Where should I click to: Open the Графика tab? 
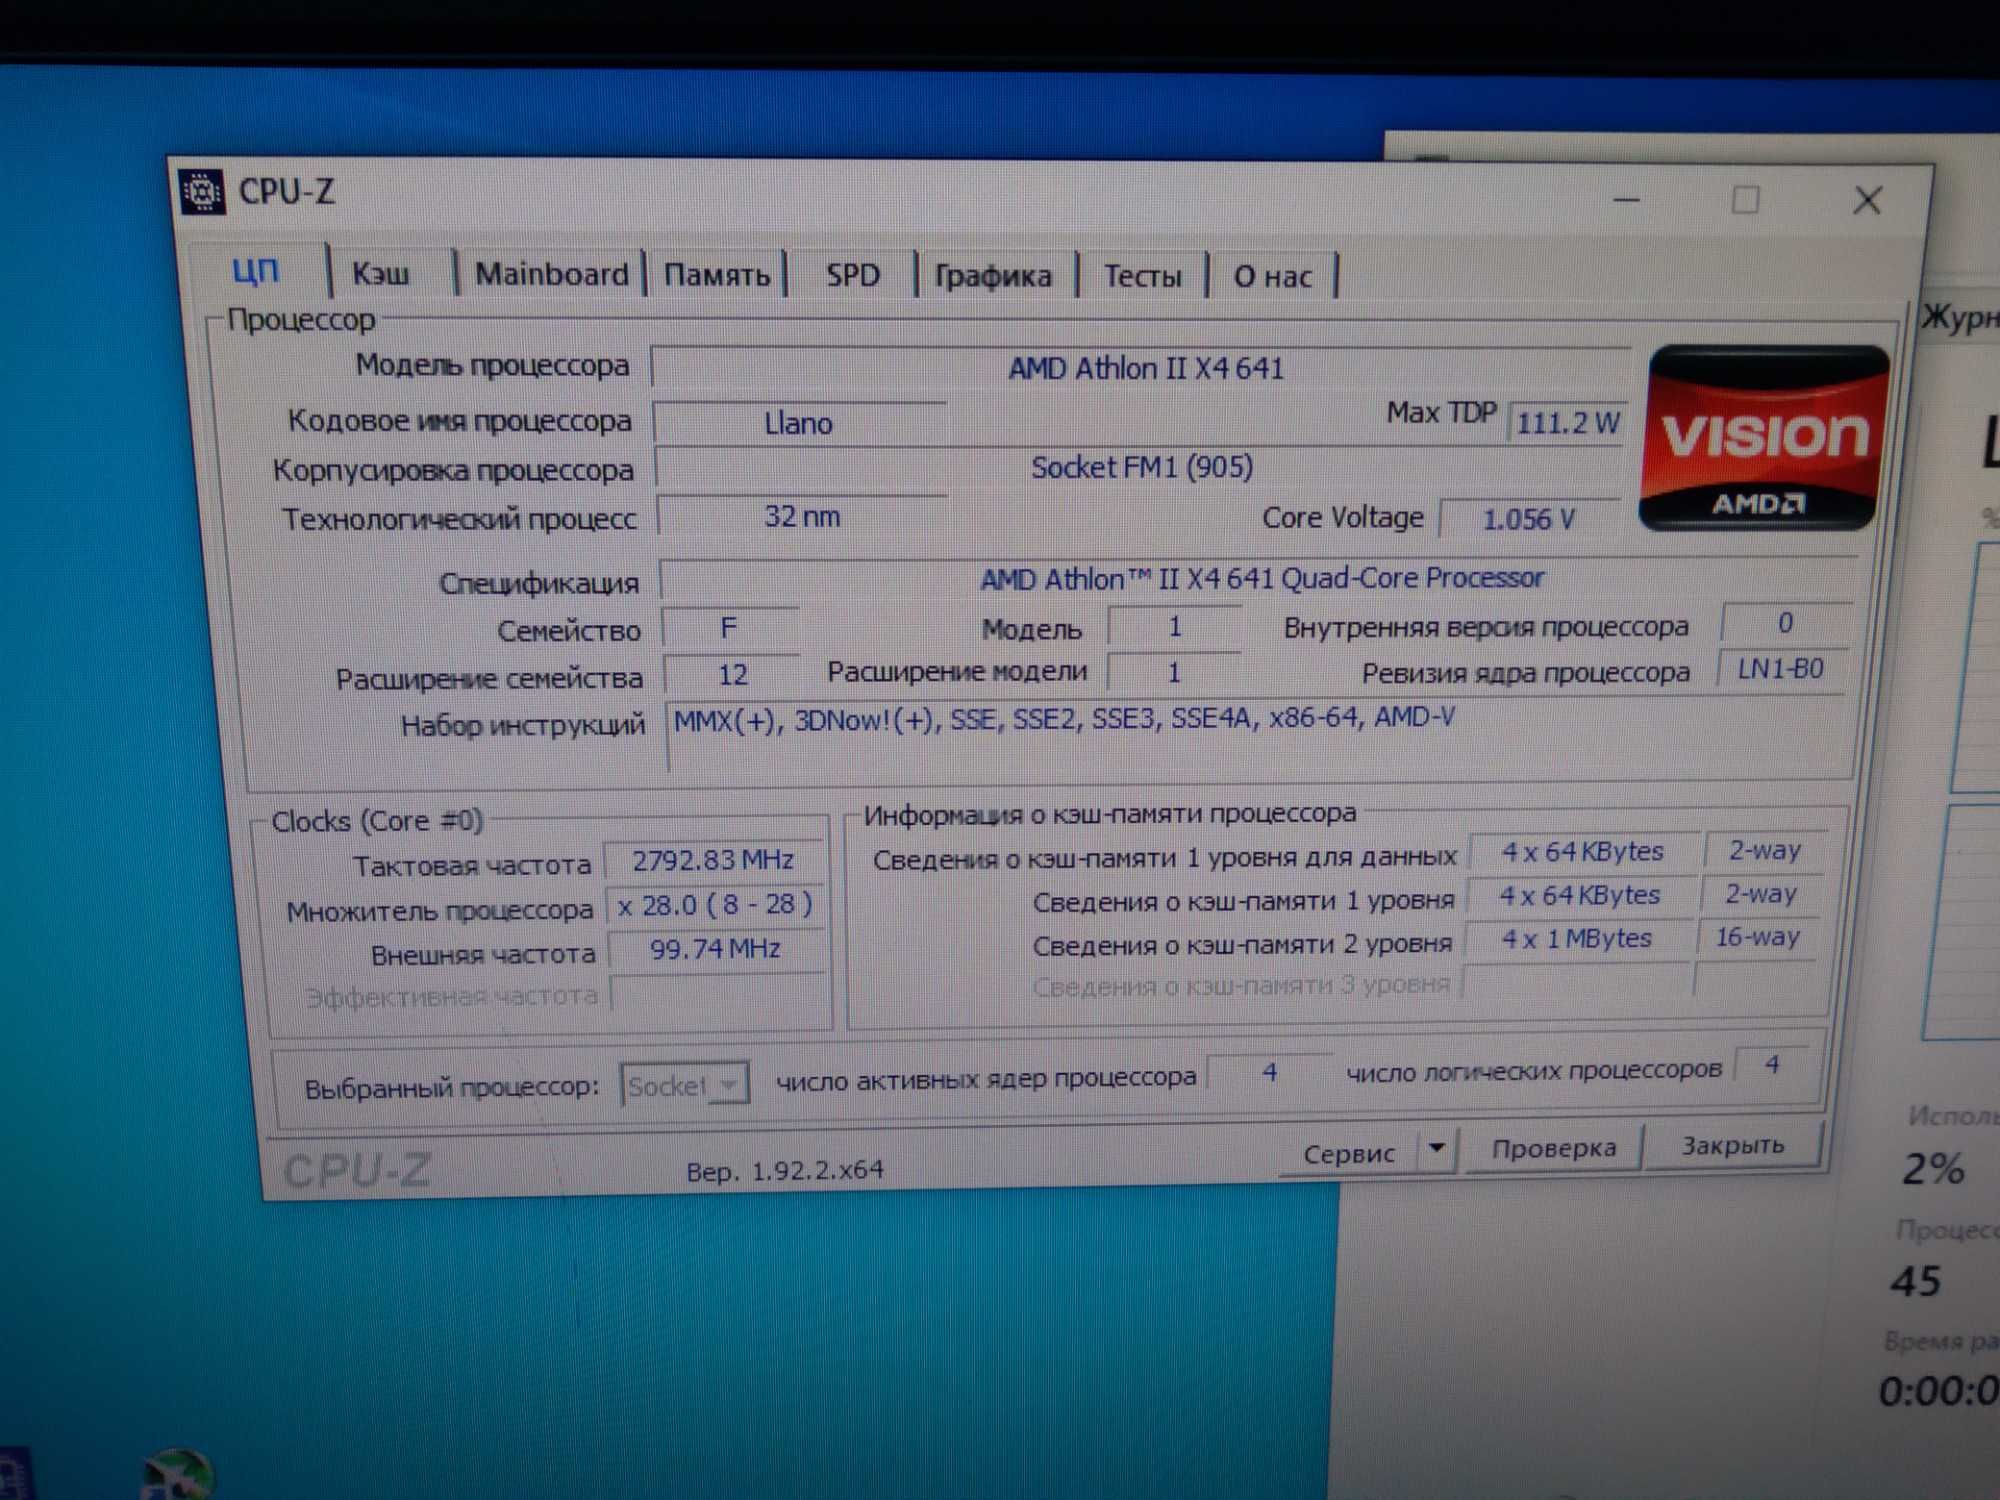(x=993, y=276)
